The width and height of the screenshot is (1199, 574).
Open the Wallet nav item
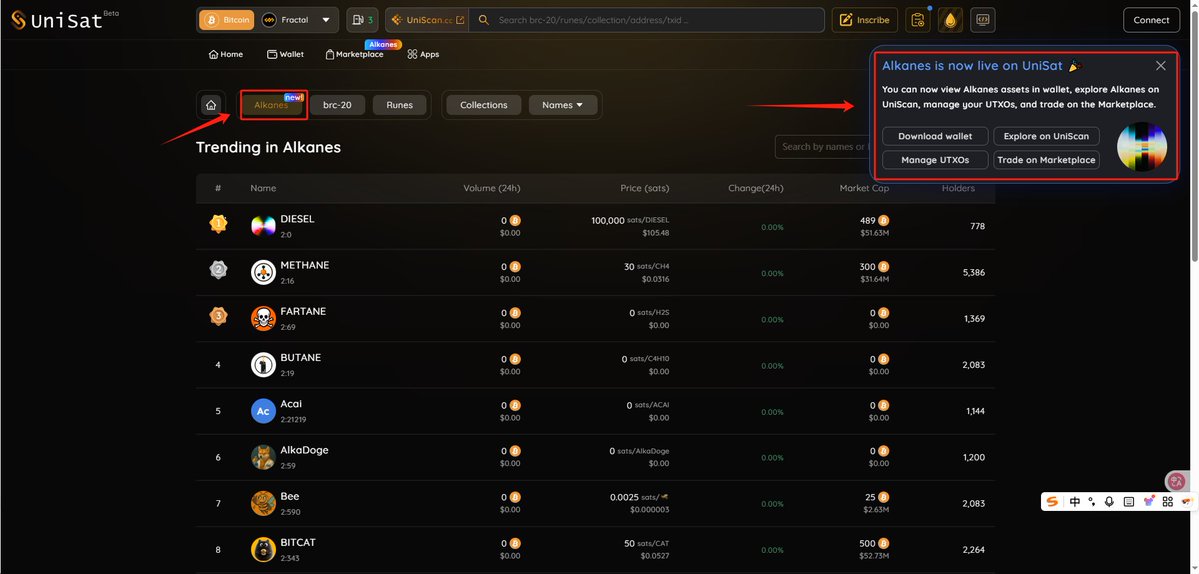pos(285,54)
